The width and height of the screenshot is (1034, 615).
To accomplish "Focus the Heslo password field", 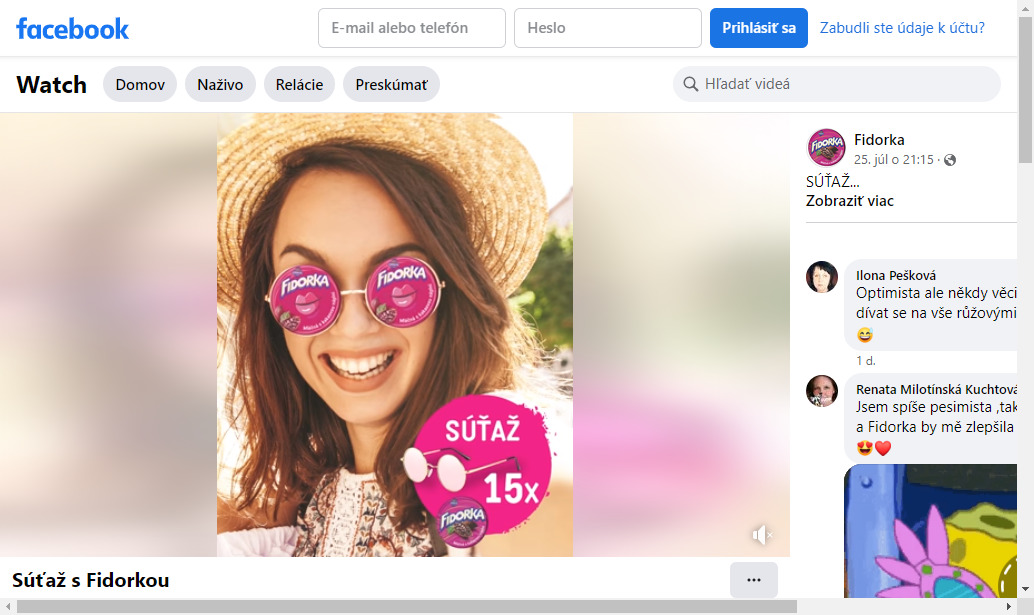I will click(x=608, y=28).
